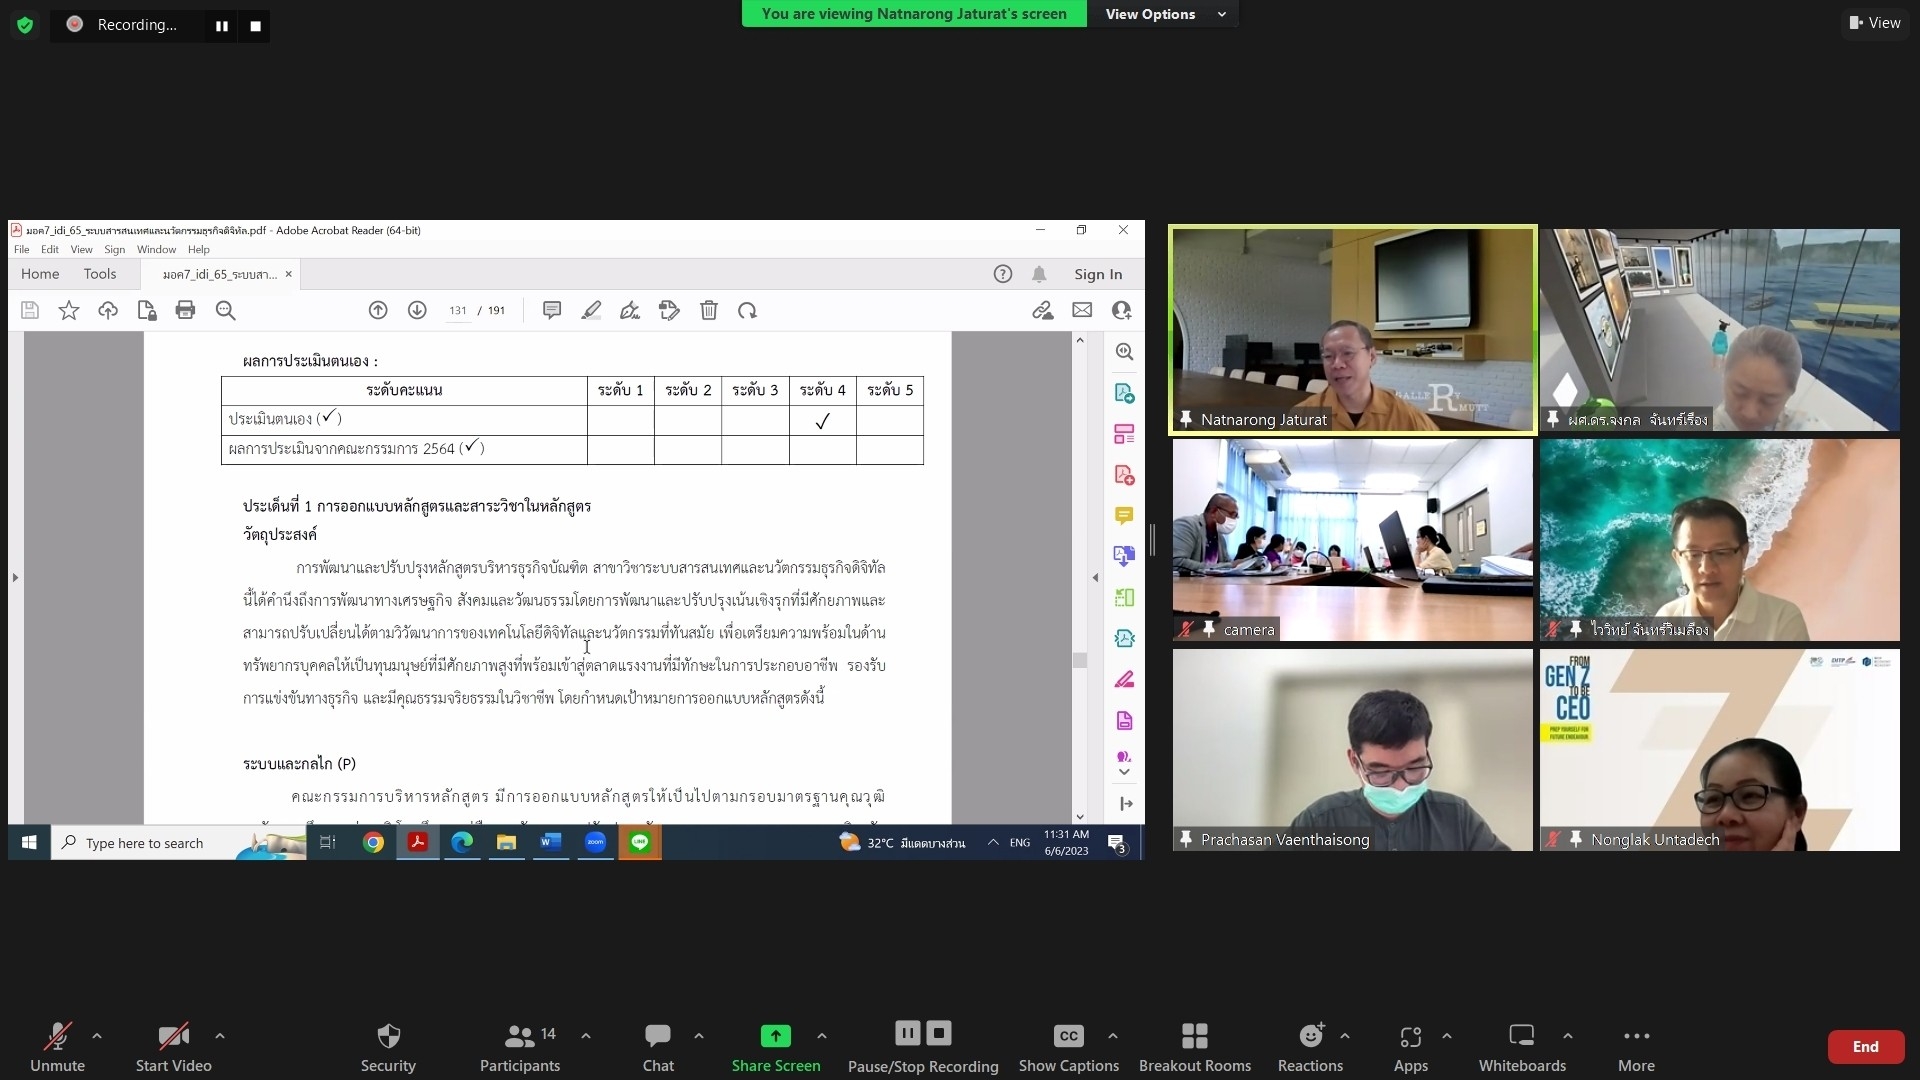1920x1080 pixels.
Task: Pause the Zoom recording indicator
Action: (x=222, y=26)
